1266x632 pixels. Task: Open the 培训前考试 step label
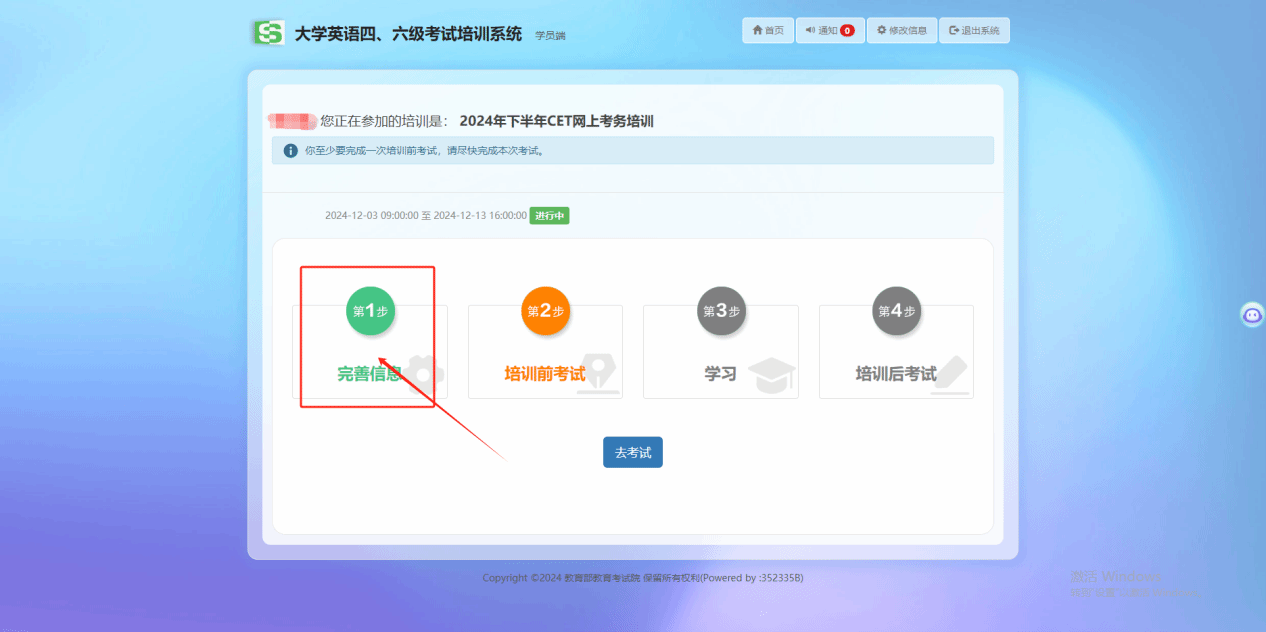(544, 374)
